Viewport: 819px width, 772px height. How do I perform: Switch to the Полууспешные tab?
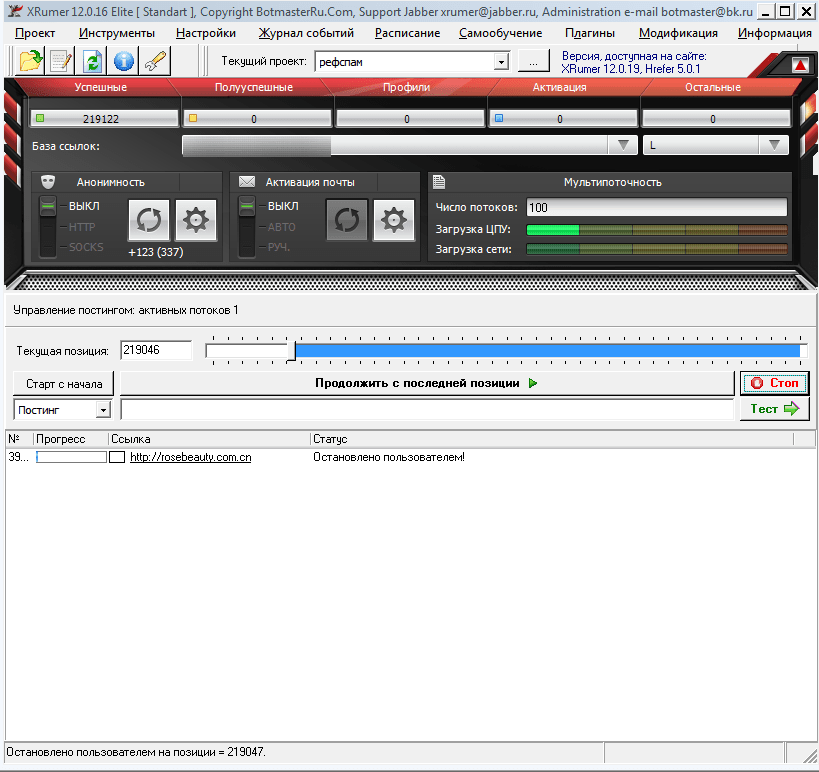[254, 87]
